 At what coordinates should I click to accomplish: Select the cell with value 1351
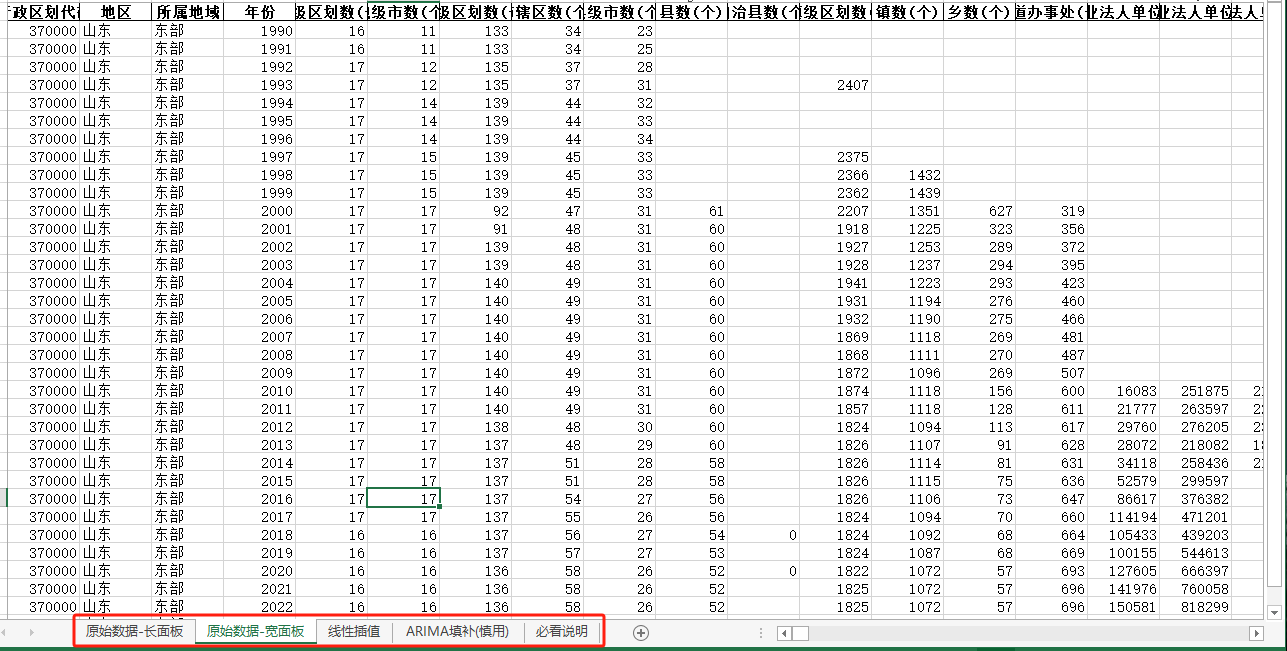pos(907,211)
